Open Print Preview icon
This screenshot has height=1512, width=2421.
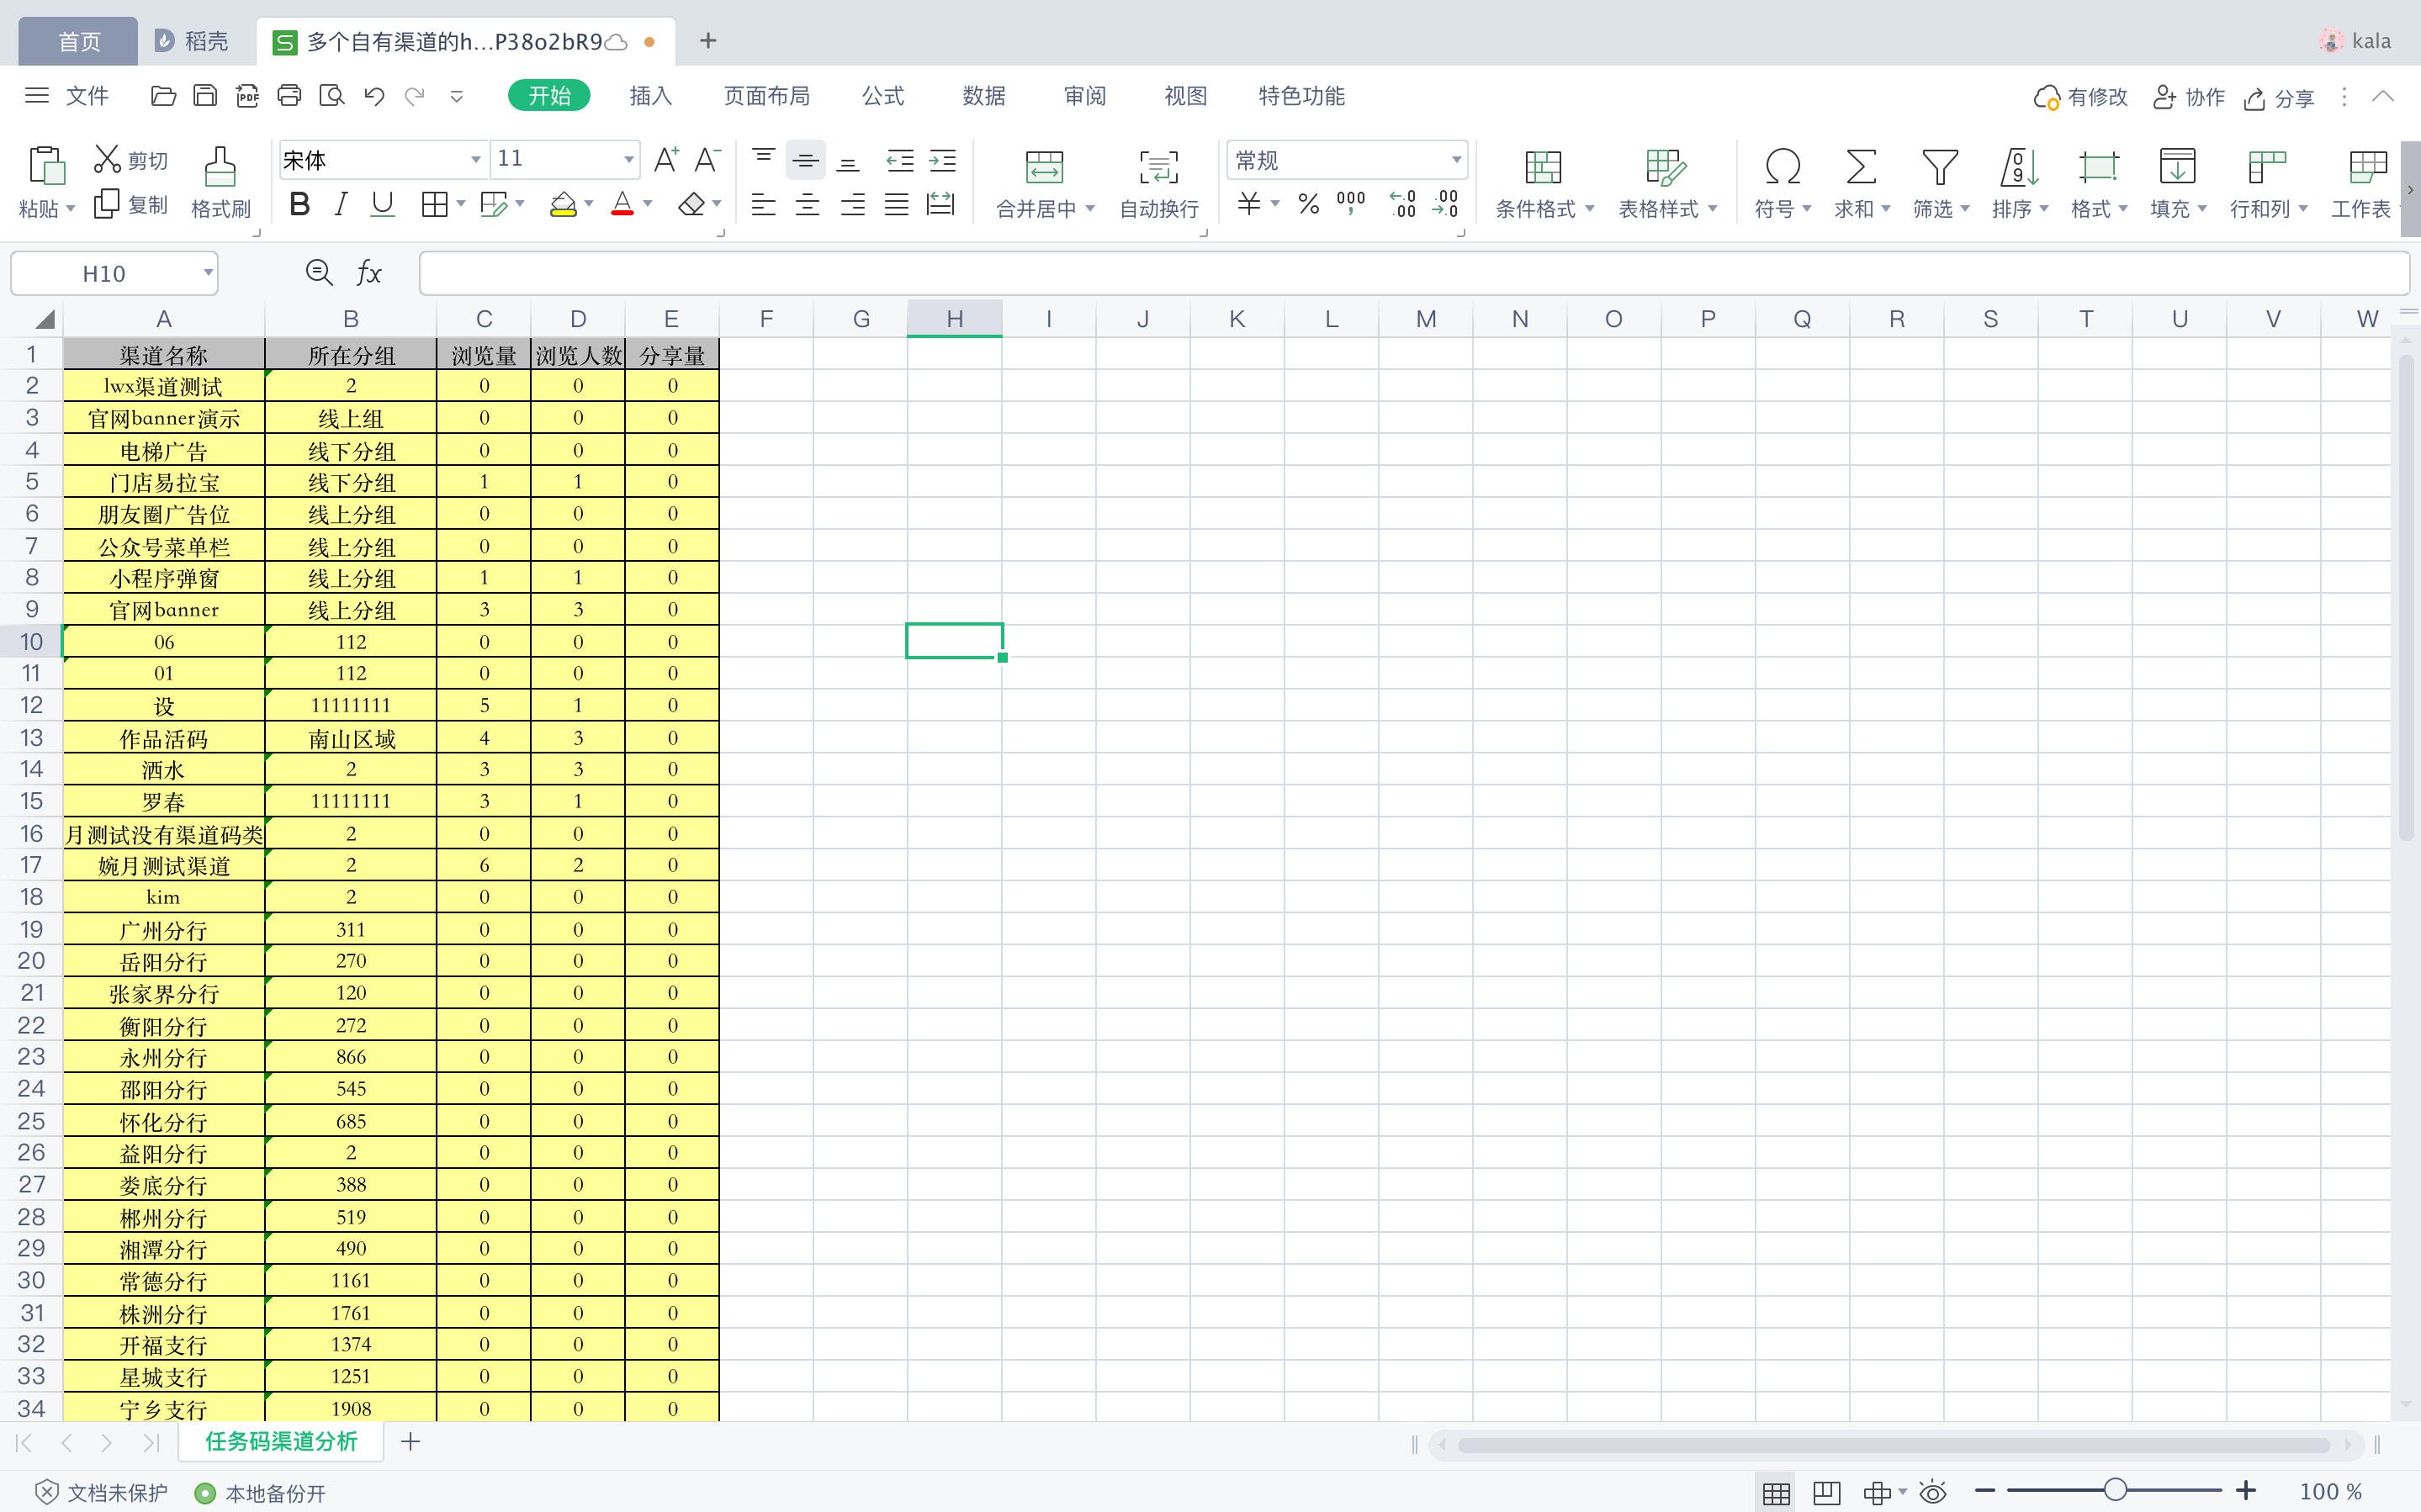tap(331, 96)
